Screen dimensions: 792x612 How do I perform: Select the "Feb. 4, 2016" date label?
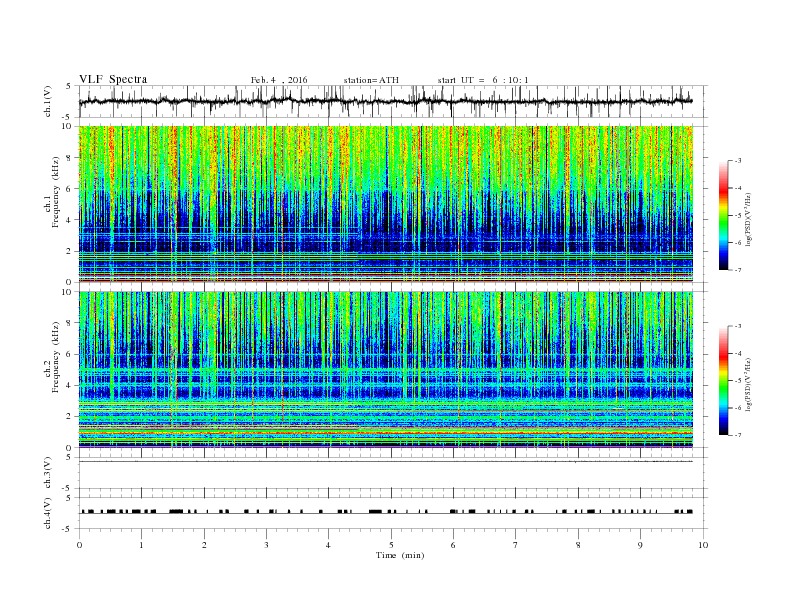[x=279, y=80]
